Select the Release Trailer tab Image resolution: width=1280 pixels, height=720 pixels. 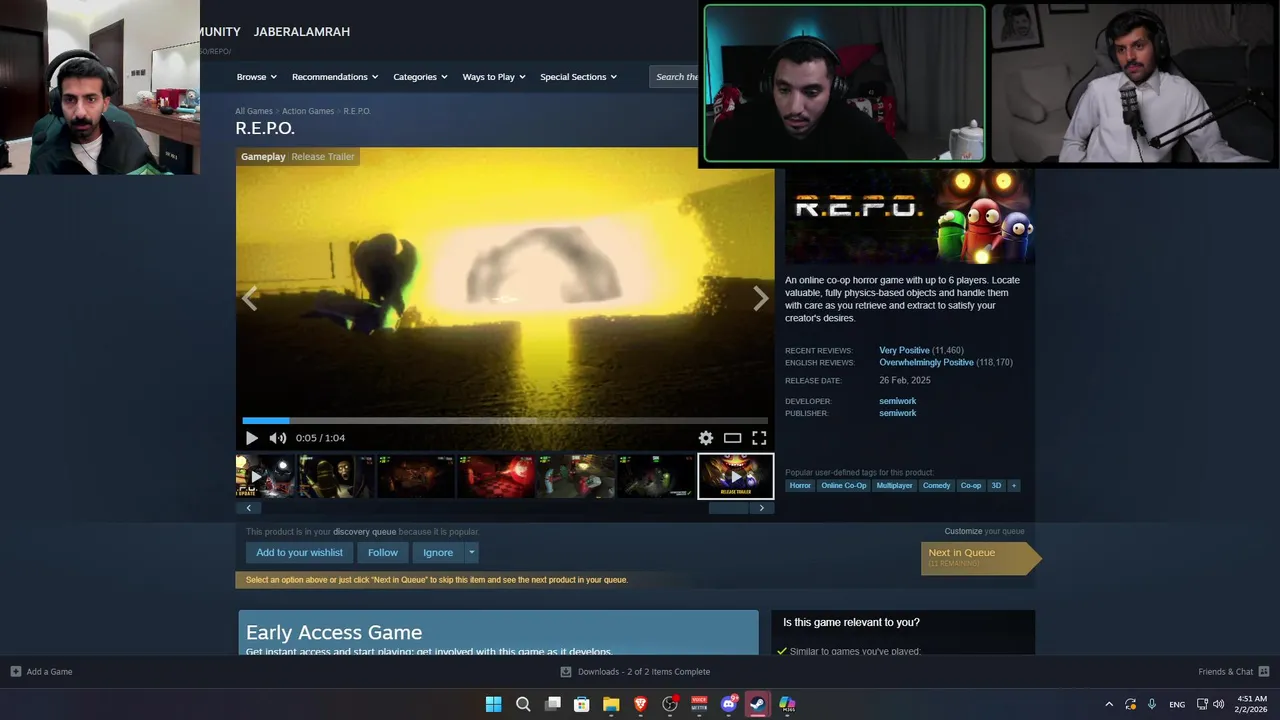coord(323,157)
